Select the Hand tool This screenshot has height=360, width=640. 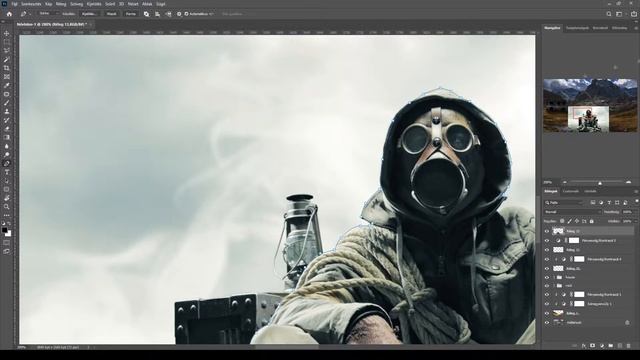[x=7, y=198]
